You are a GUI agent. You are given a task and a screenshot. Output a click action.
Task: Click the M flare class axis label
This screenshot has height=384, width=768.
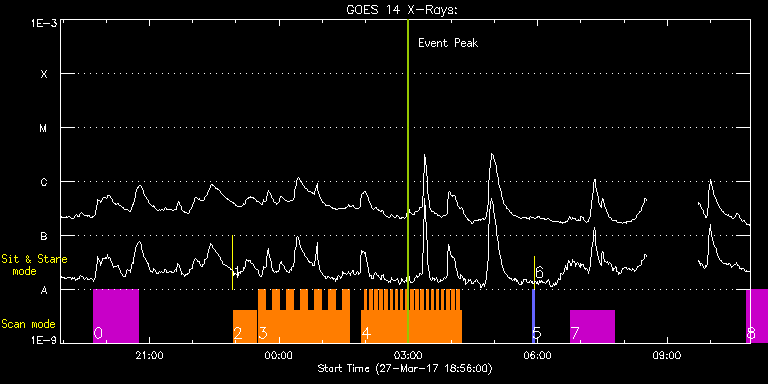tap(44, 128)
